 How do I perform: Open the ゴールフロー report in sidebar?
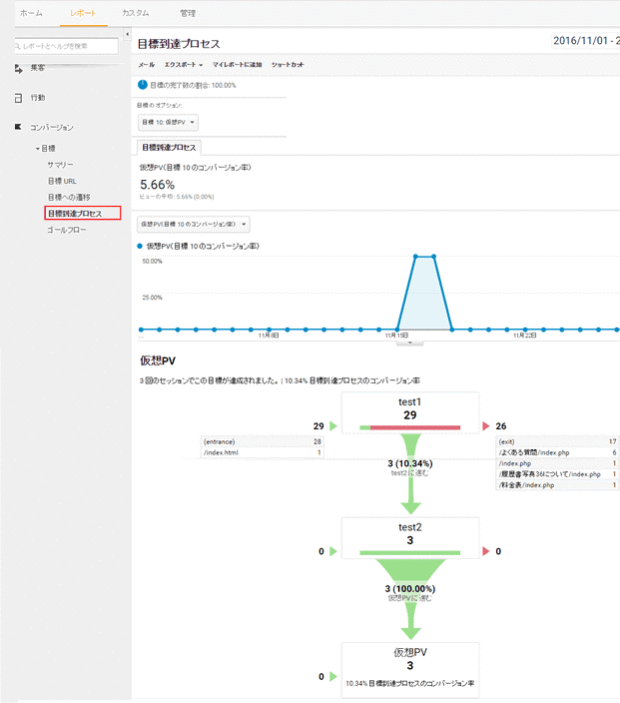(66, 230)
